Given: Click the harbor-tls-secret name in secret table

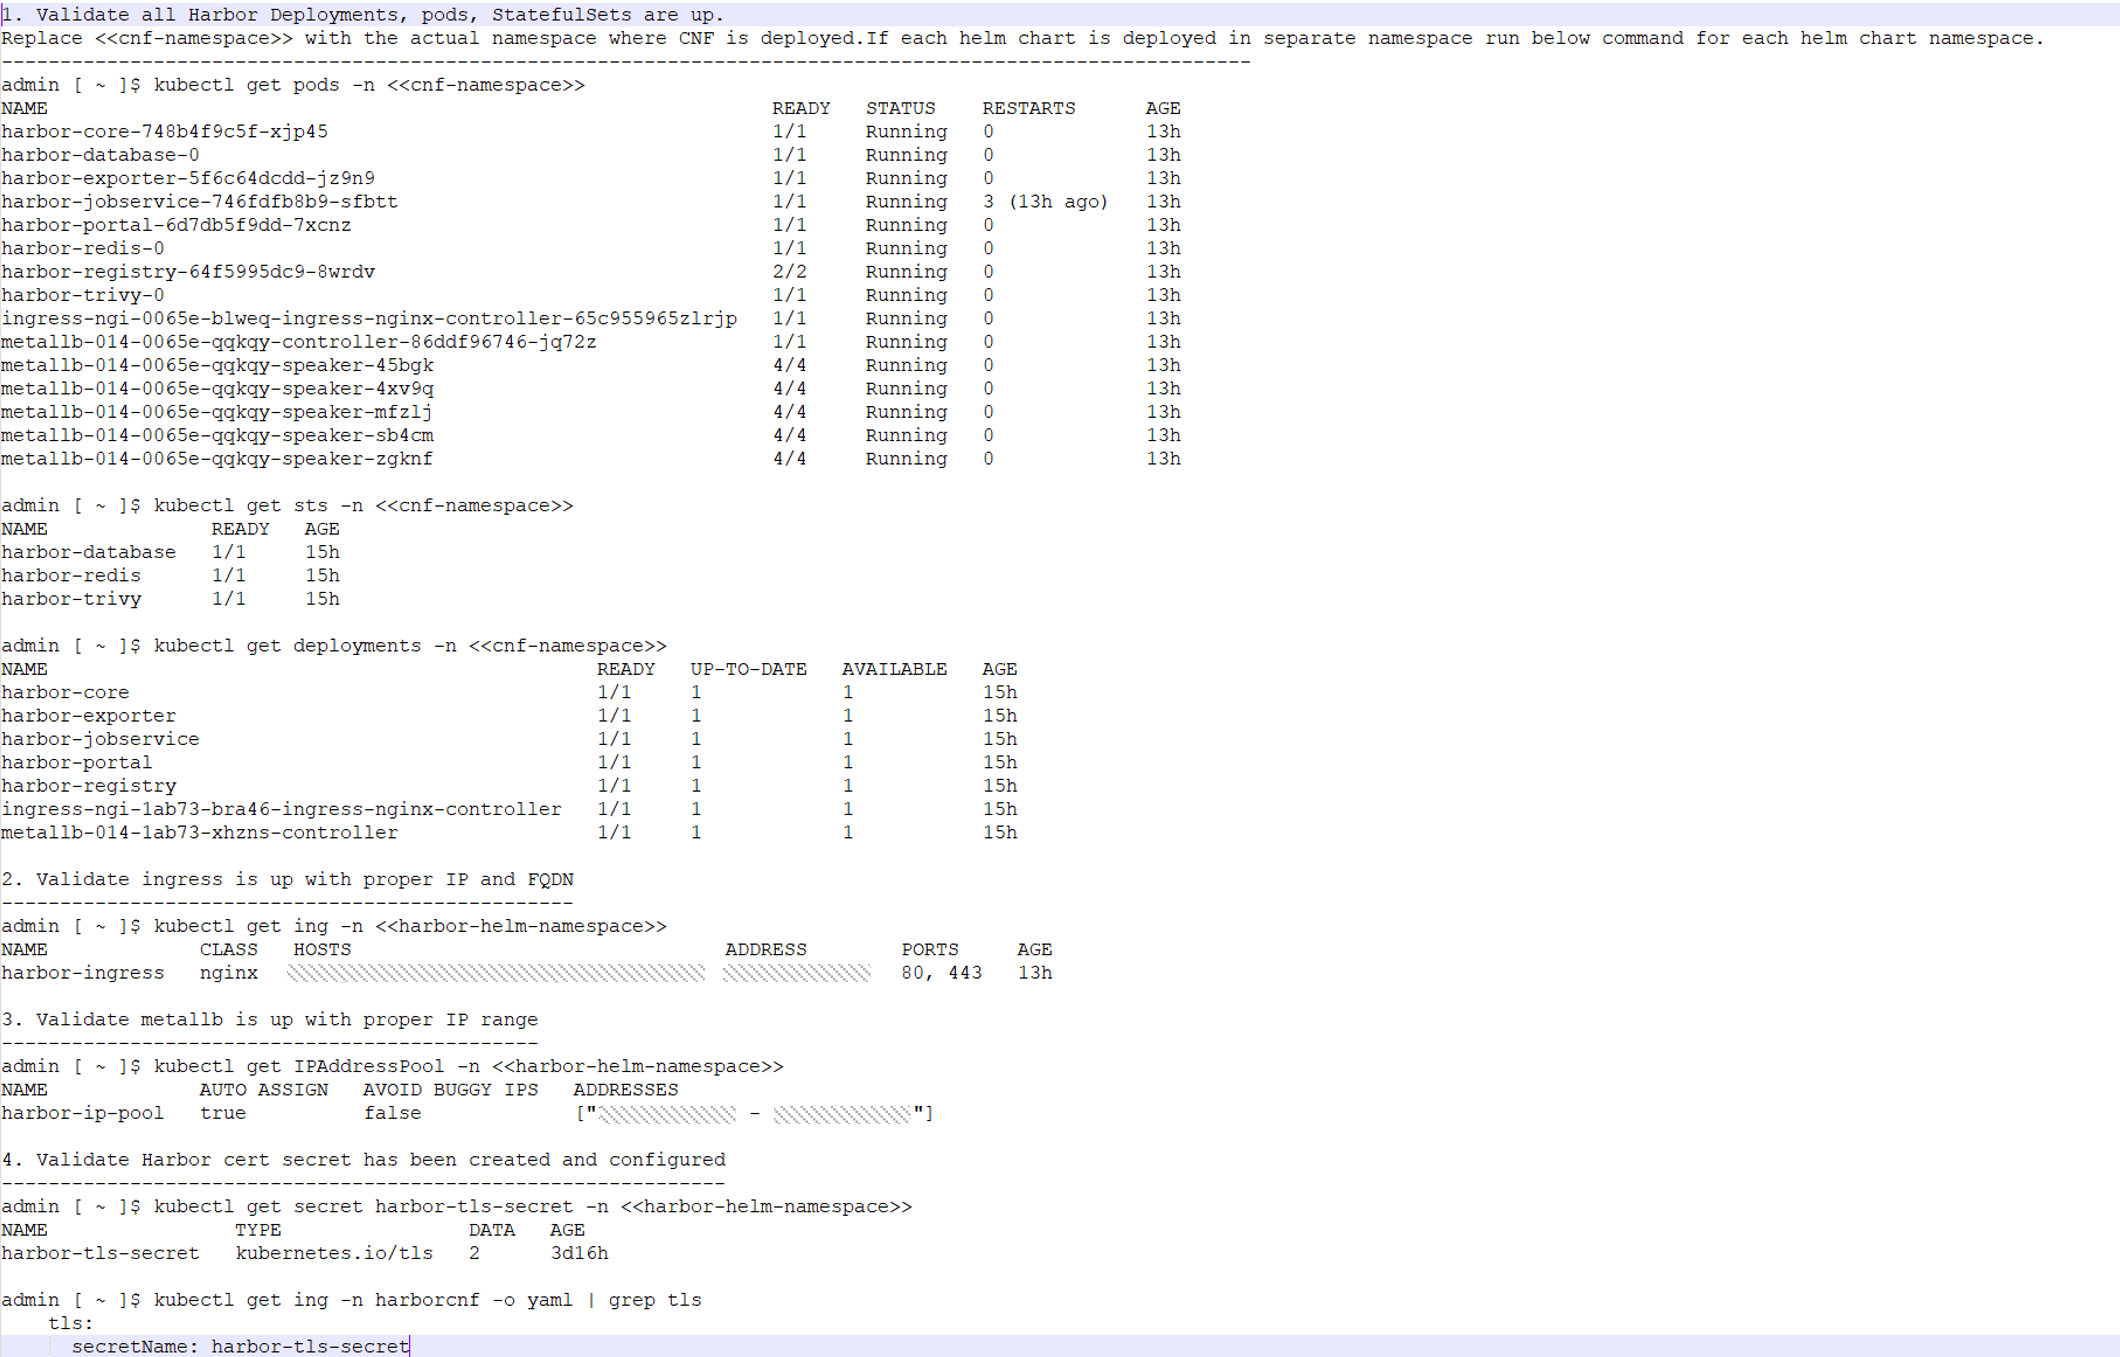Looking at the screenshot, I should 100,1254.
